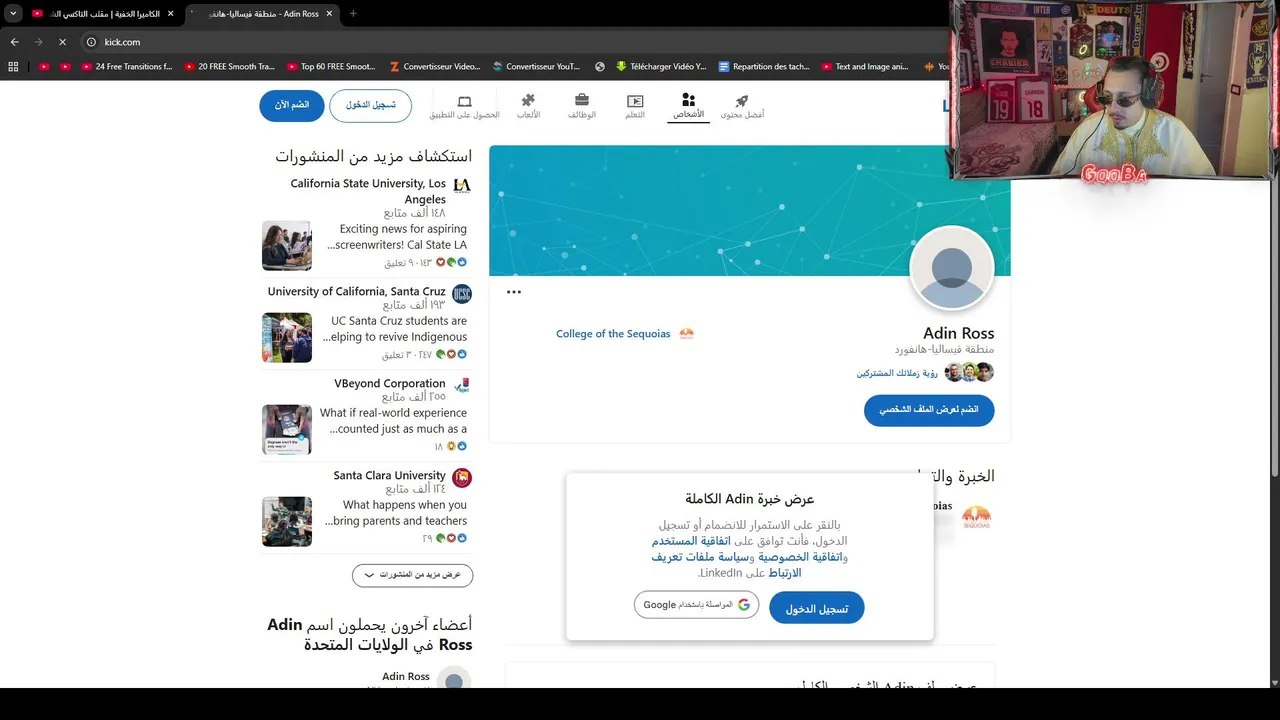
Task: Open the user agreement link in popup
Action: 692,541
